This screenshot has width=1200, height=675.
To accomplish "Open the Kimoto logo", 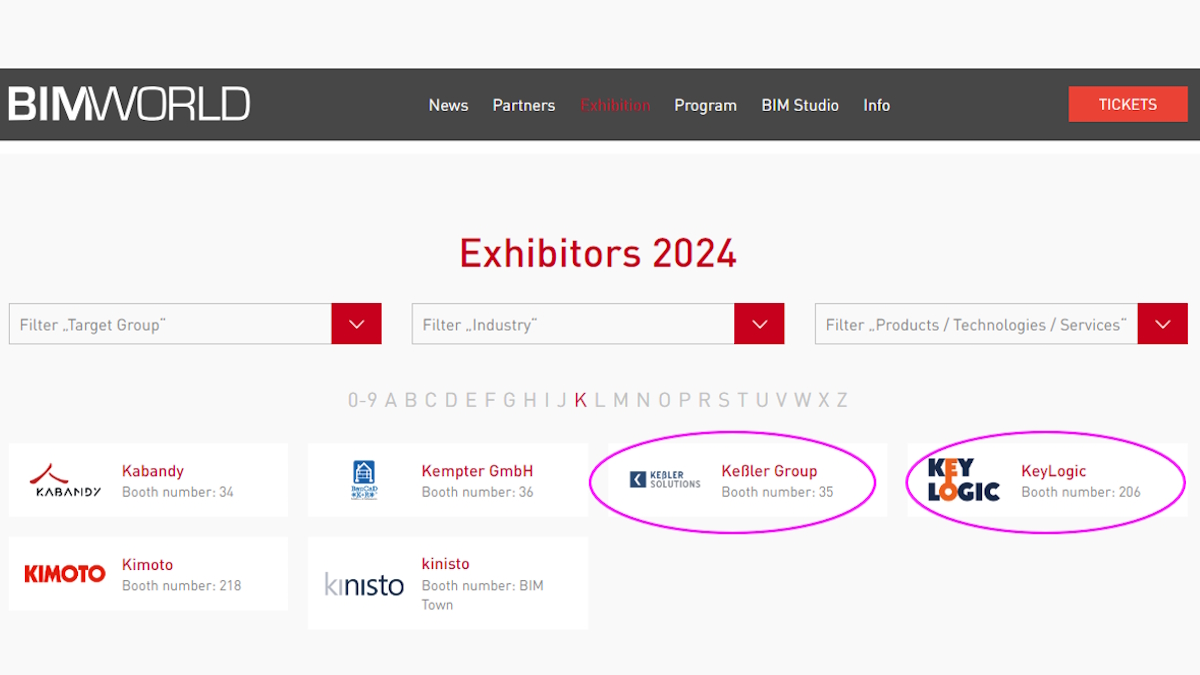I will tap(65, 574).
